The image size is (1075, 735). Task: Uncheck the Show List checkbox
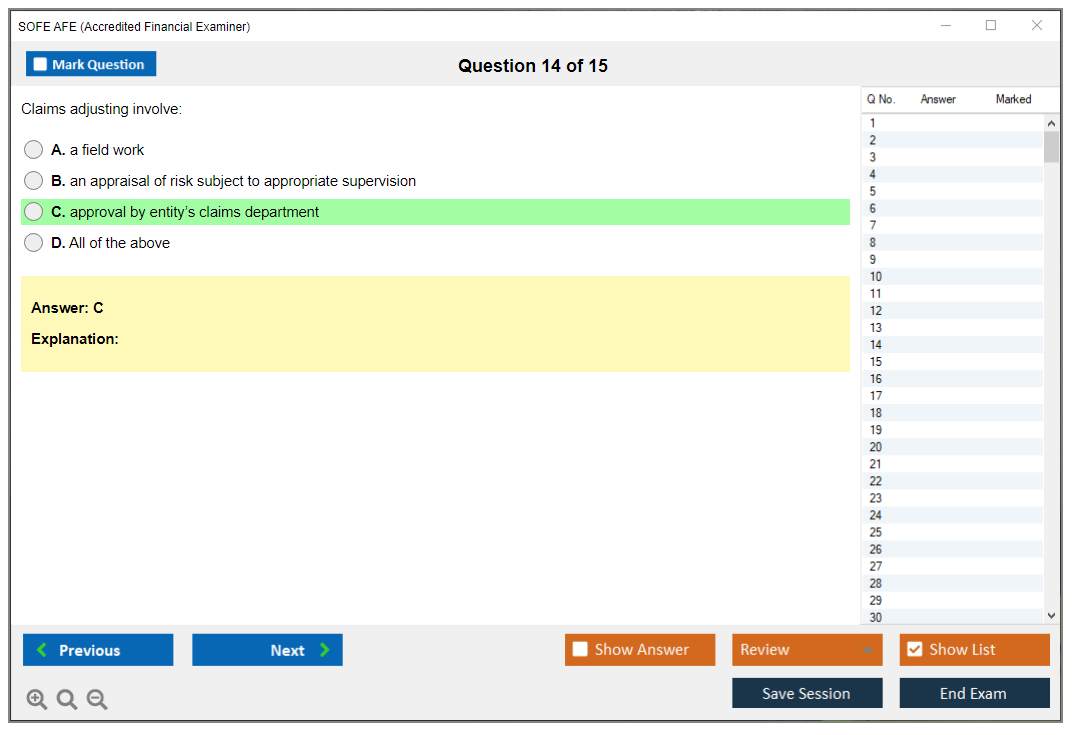tap(914, 650)
